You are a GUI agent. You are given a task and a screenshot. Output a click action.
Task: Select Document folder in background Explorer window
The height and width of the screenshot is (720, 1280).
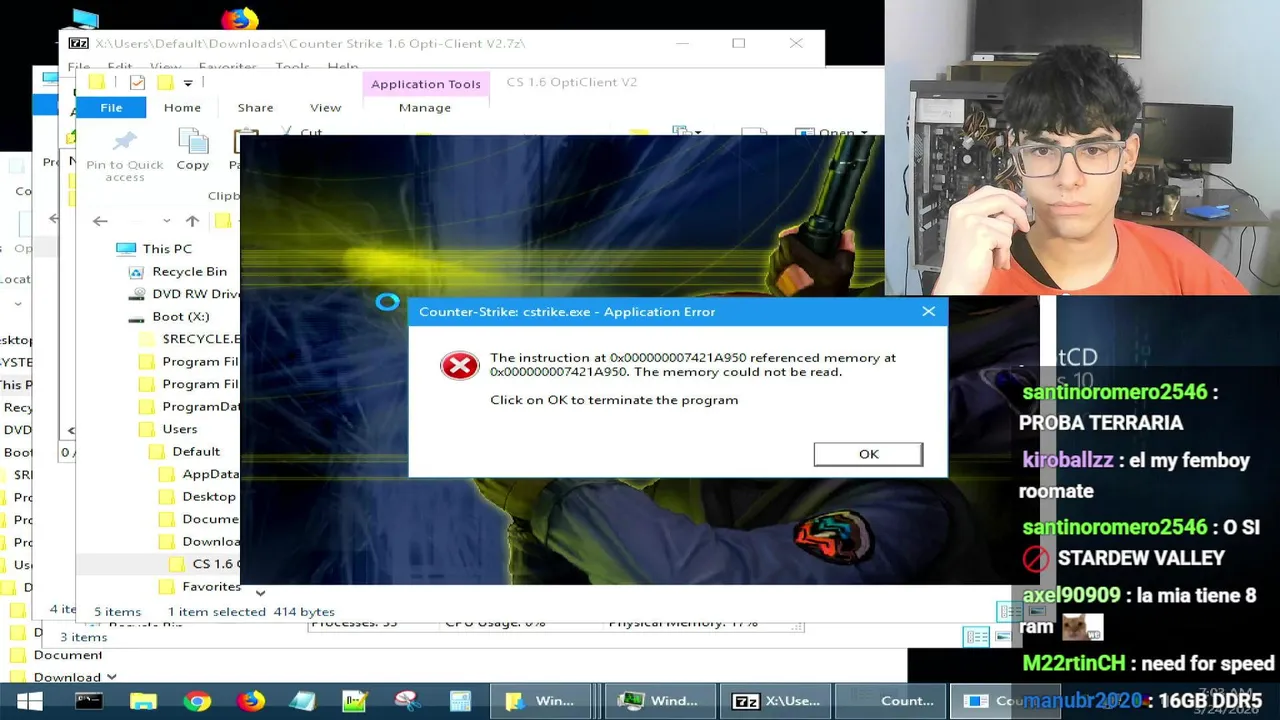click(x=67, y=655)
